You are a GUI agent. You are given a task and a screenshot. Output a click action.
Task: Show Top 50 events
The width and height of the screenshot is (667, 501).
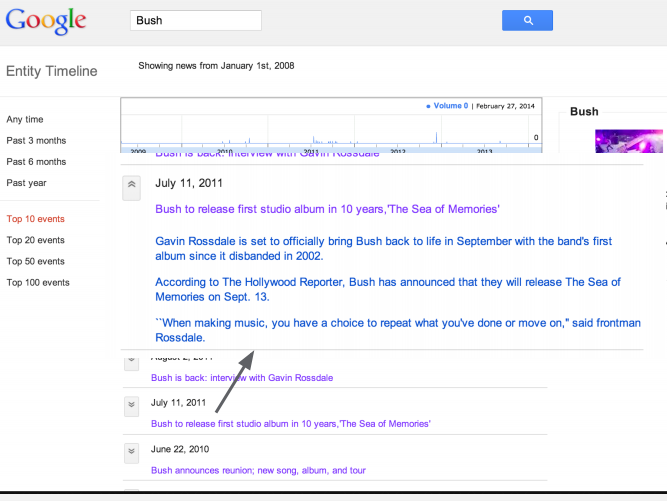pos(35,262)
